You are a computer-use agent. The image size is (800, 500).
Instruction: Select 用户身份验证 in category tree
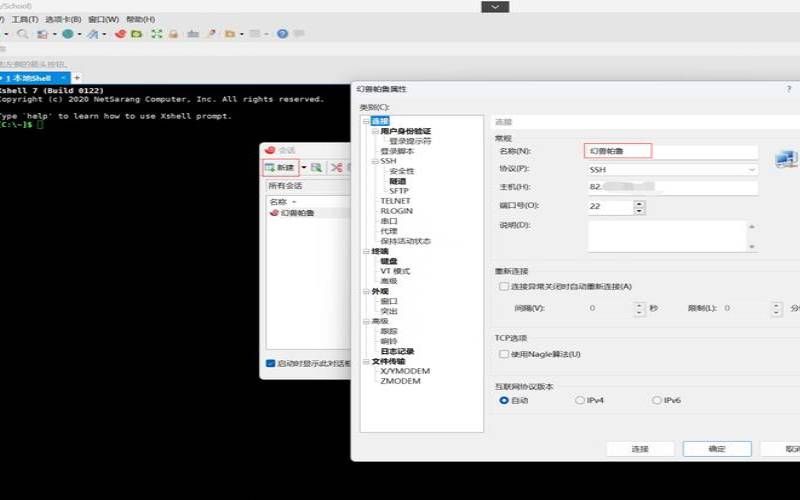(x=406, y=131)
